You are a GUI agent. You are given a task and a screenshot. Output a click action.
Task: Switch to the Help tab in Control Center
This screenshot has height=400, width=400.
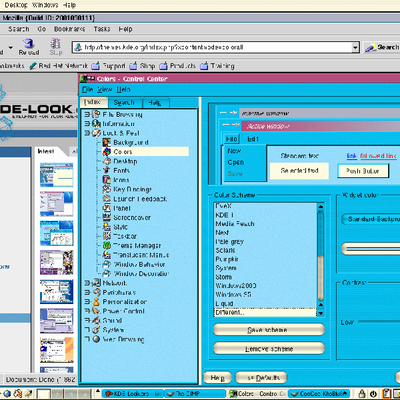point(155,102)
